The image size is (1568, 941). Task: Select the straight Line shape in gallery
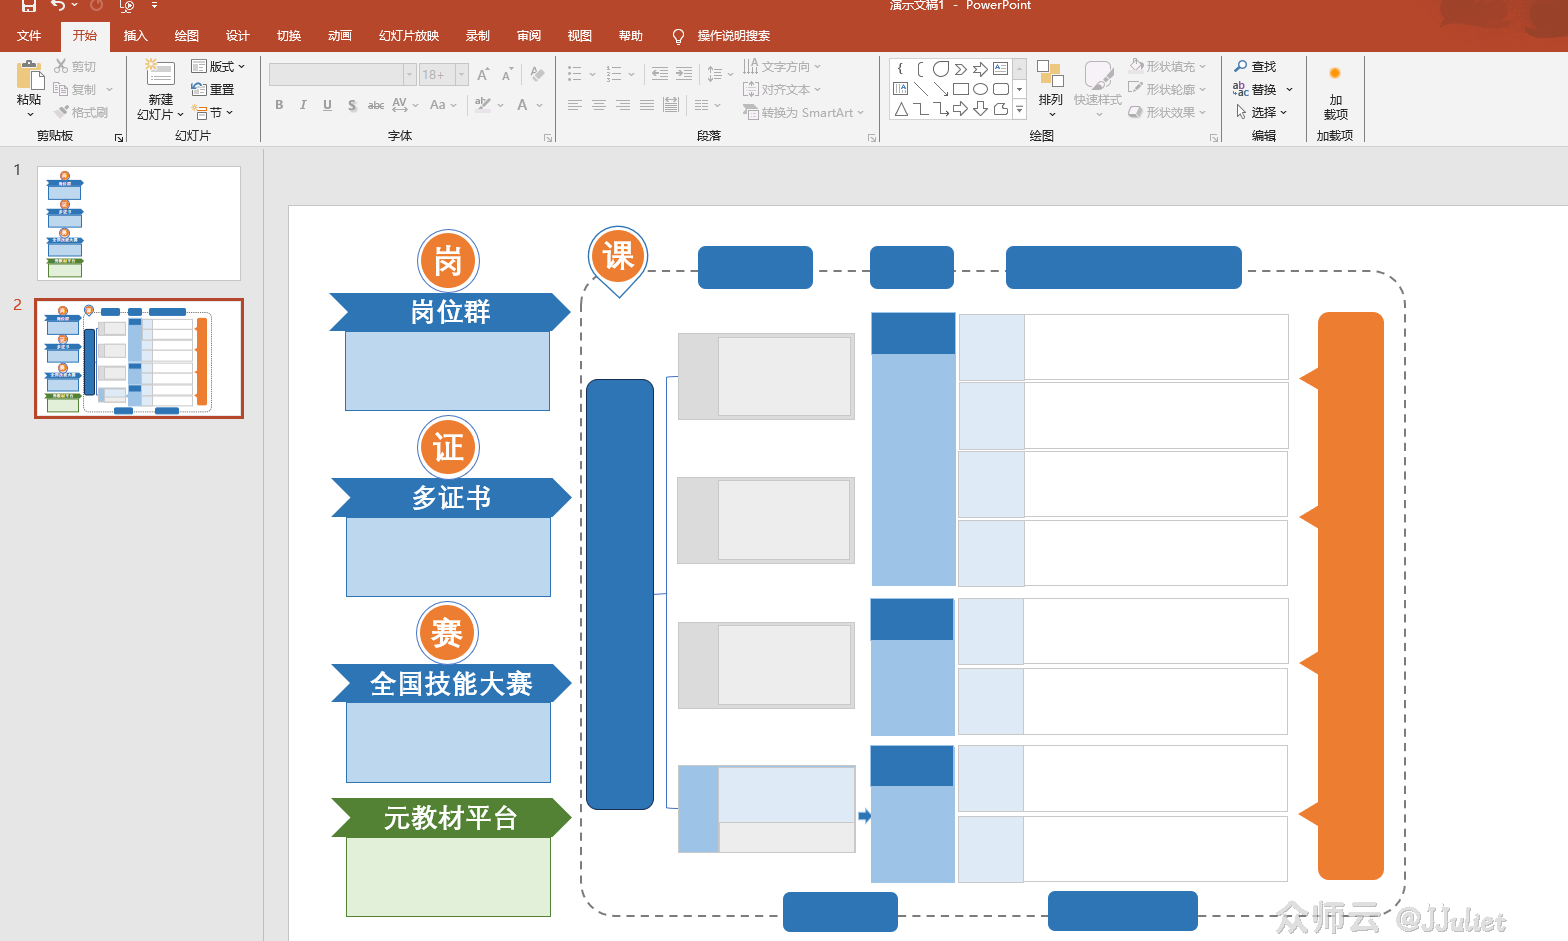(921, 89)
